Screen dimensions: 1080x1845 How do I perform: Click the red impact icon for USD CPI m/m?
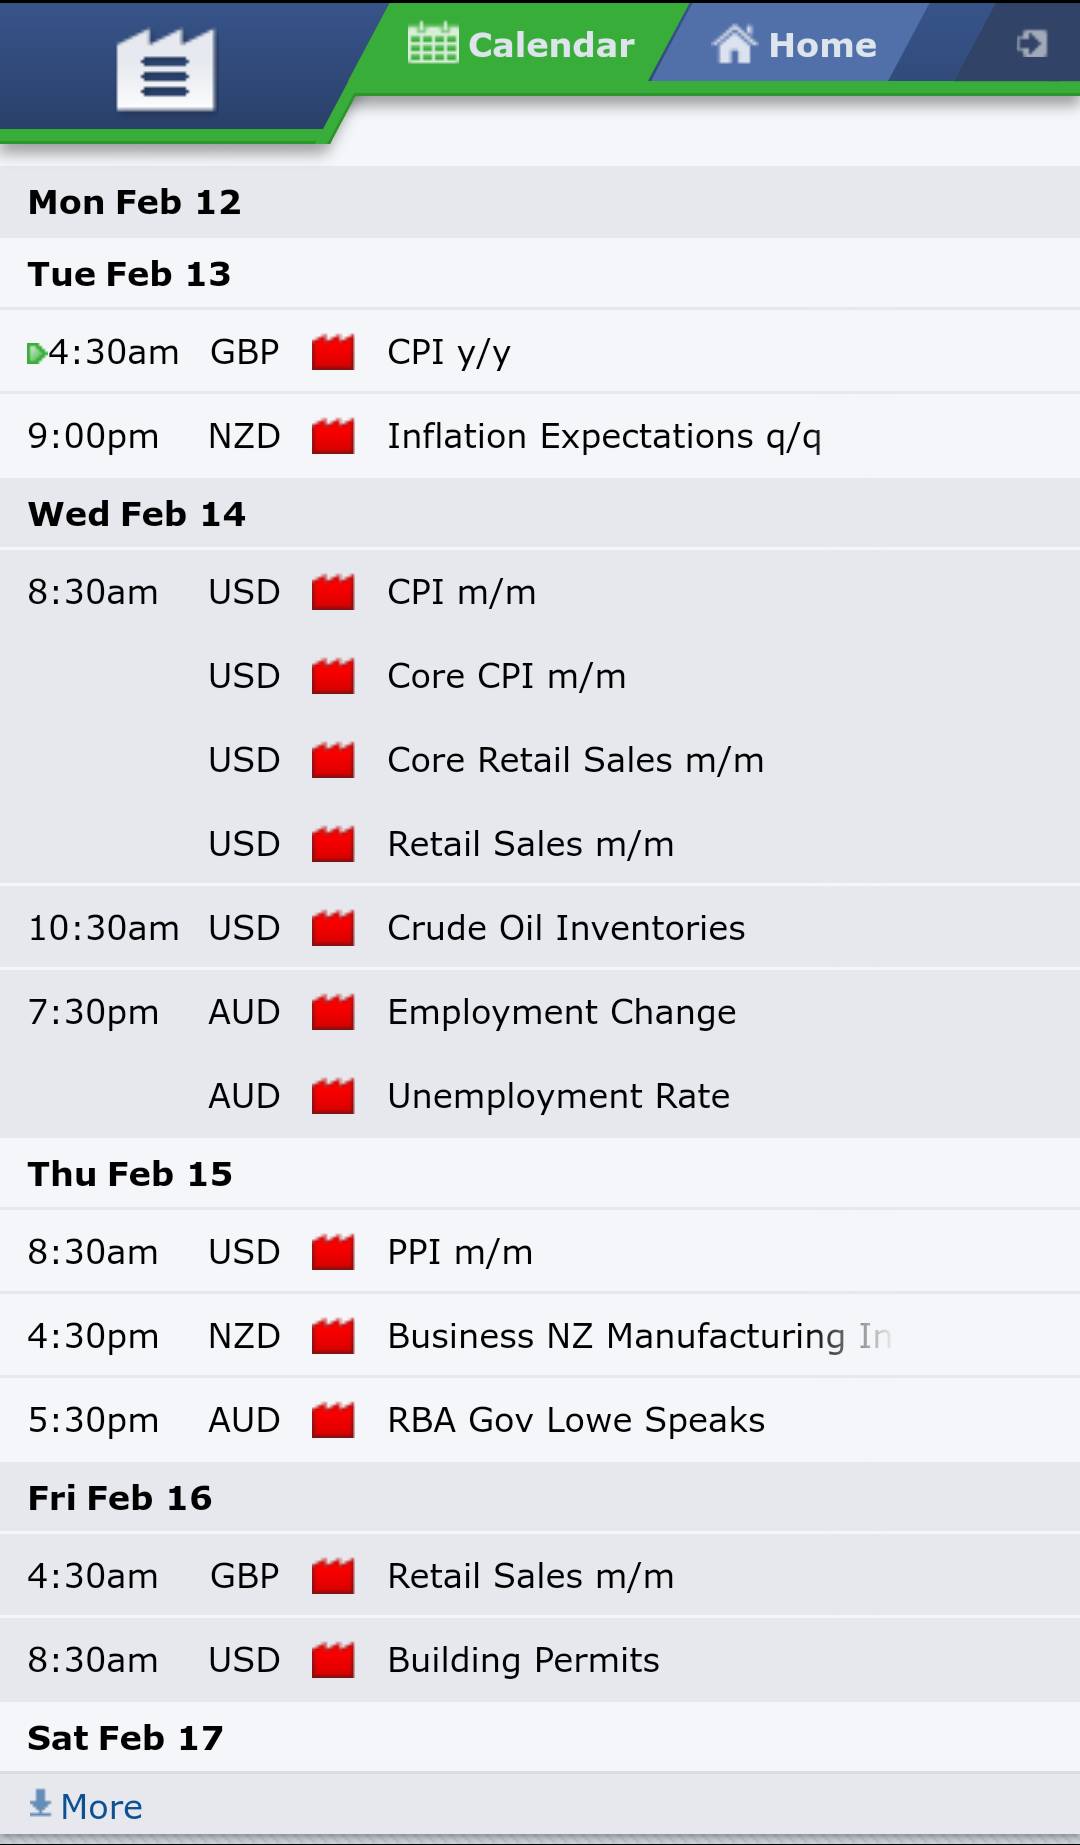pyautogui.click(x=334, y=592)
